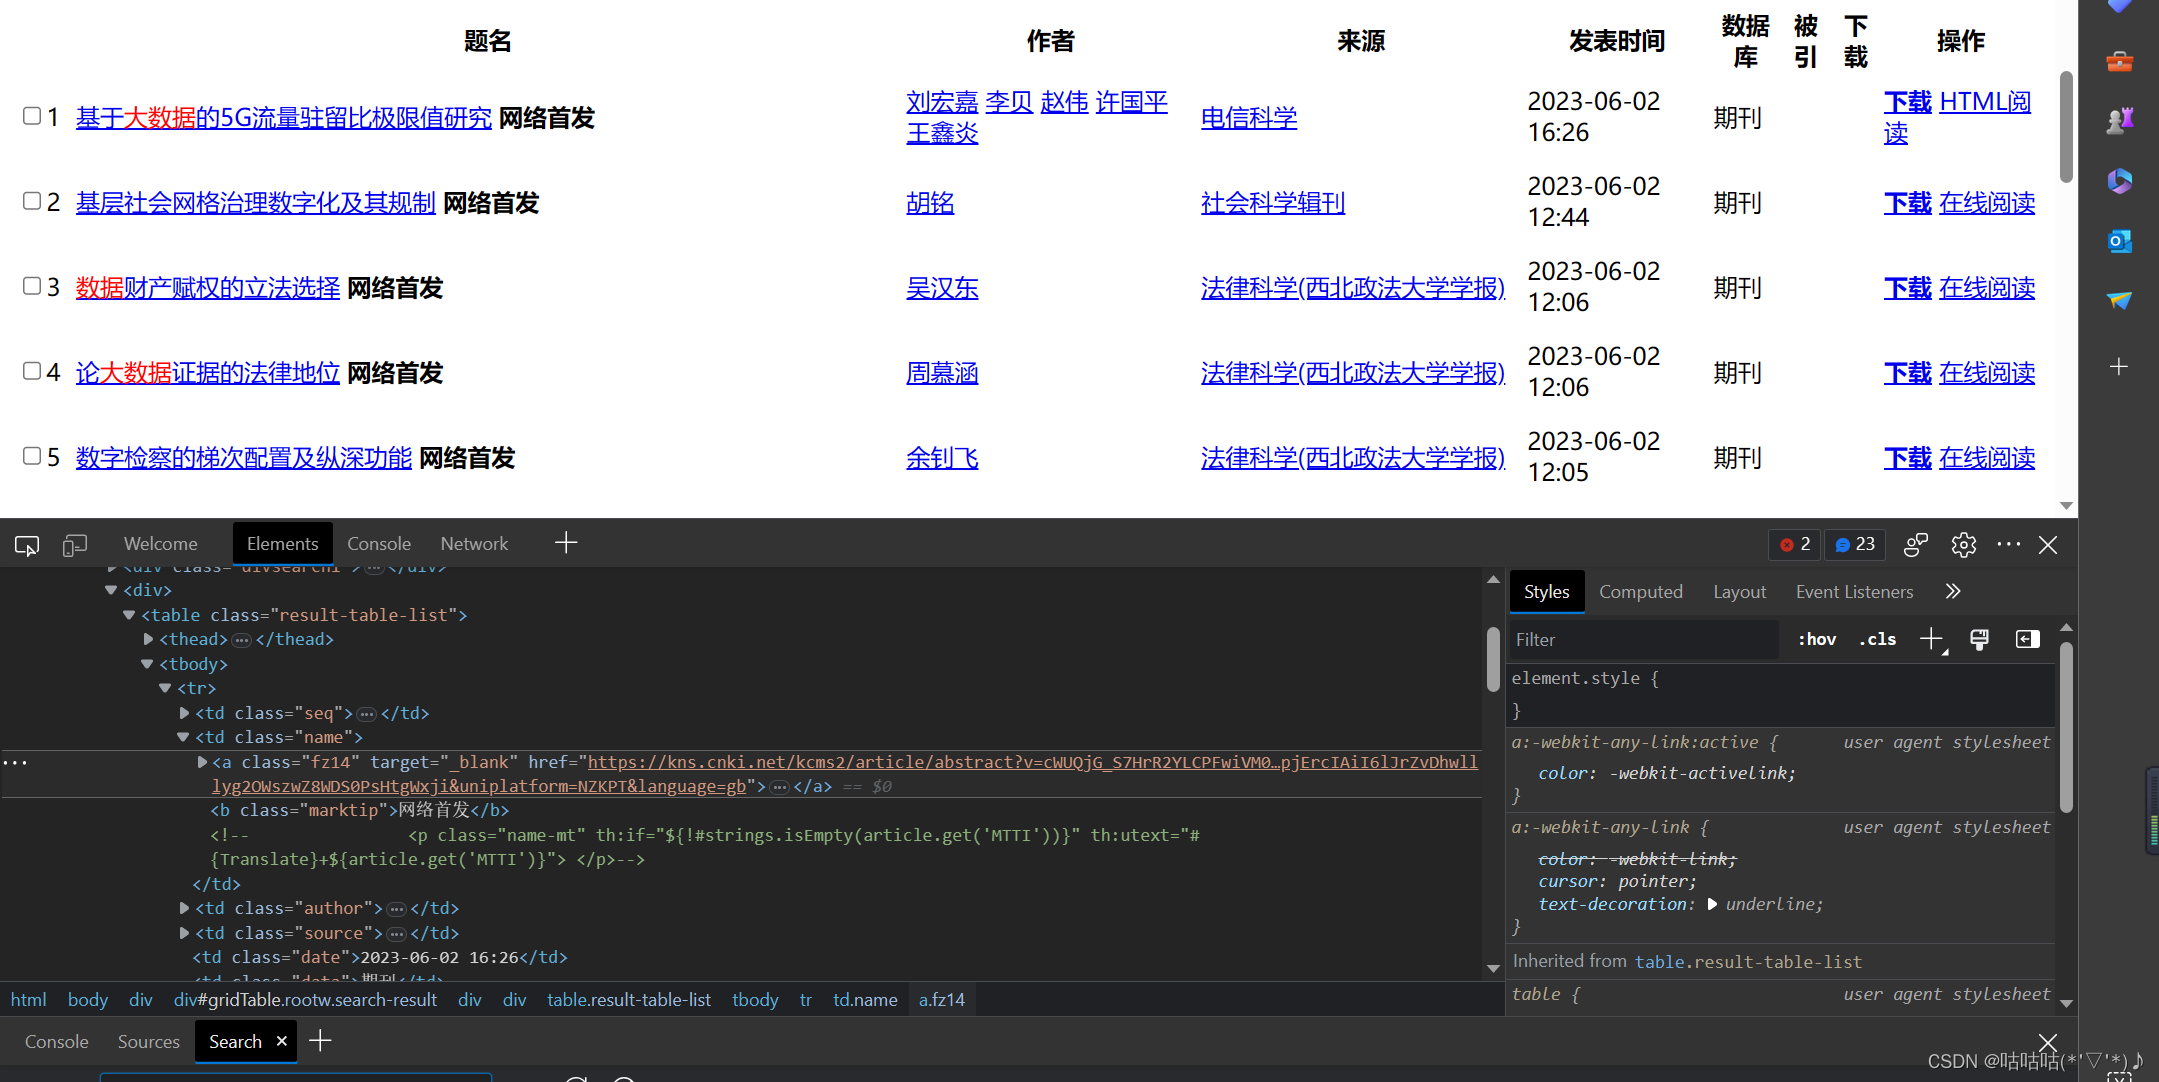
Task: Activate the inspect element picker icon
Action: click(x=27, y=545)
